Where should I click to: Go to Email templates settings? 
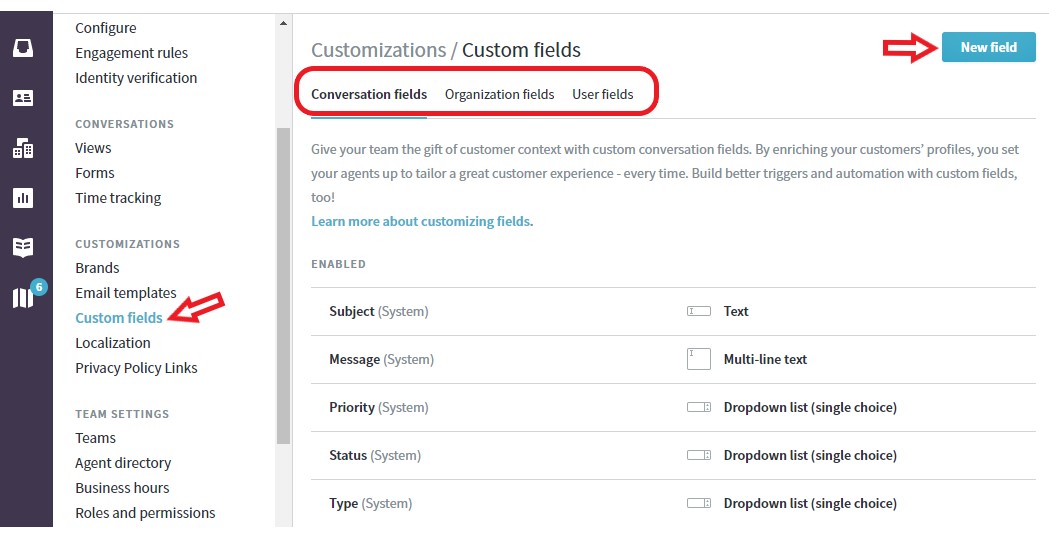click(x=126, y=293)
